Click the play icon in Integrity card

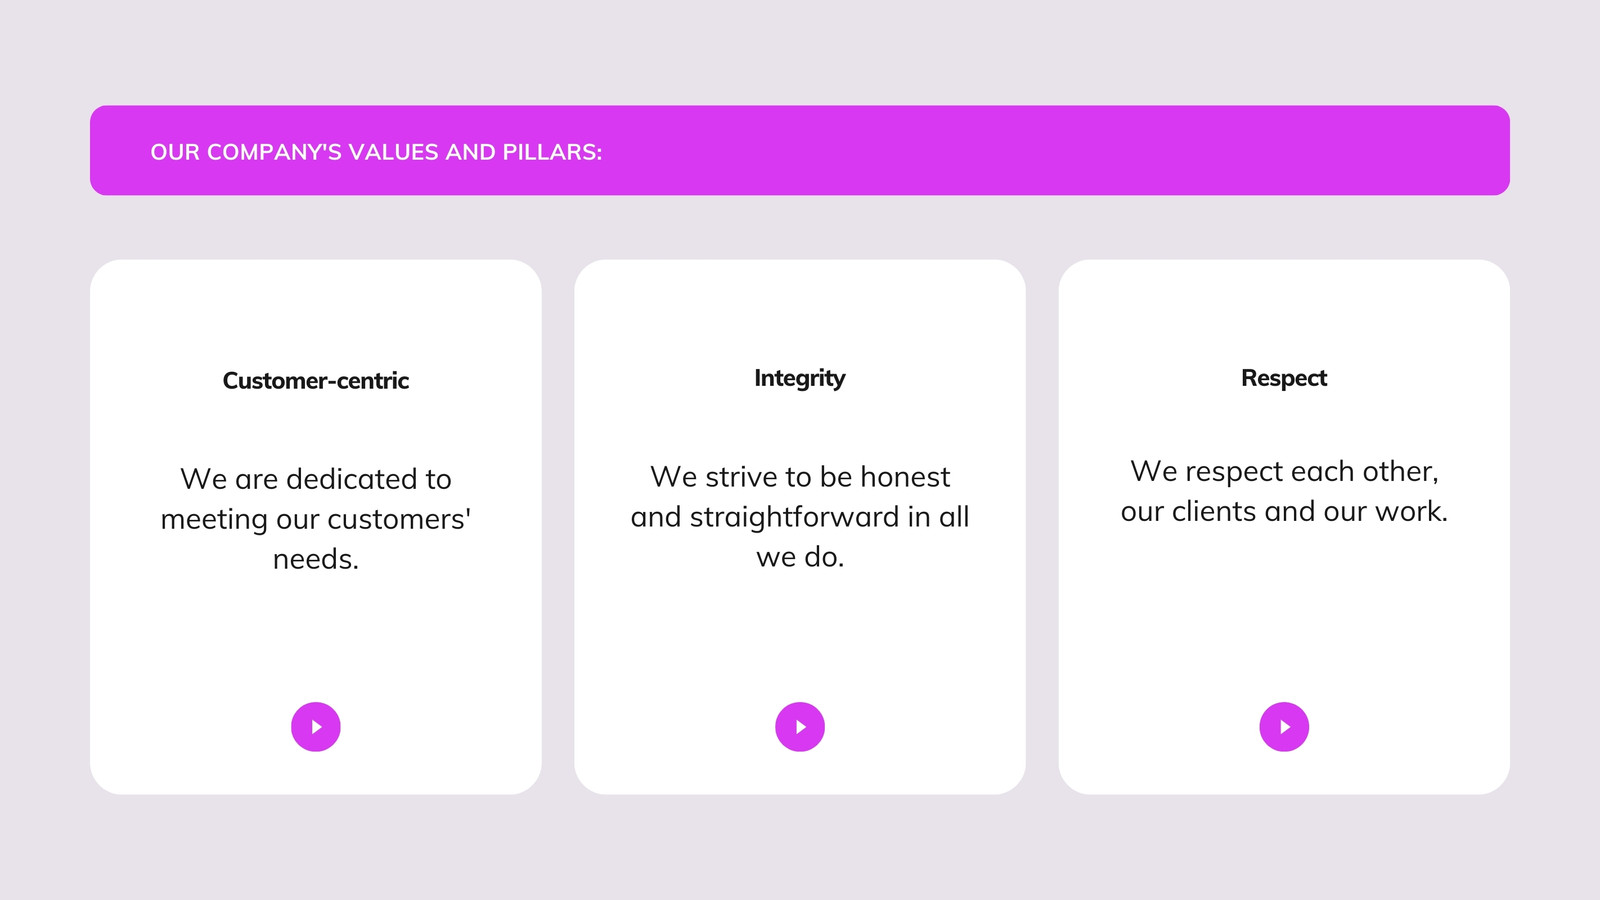coord(800,727)
